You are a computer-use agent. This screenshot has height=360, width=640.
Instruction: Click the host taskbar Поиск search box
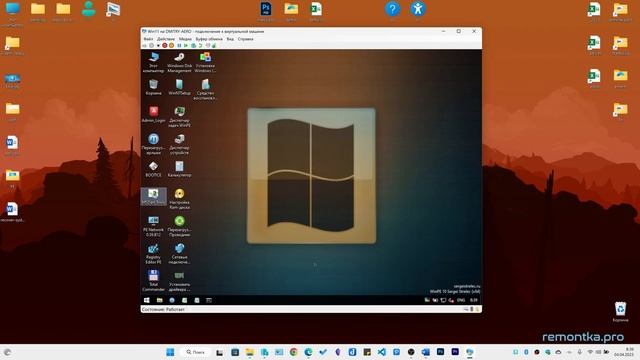[x=196, y=352]
